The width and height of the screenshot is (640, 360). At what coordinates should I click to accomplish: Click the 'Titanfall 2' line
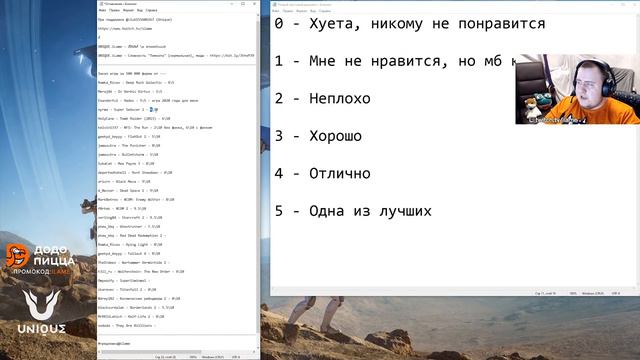point(127,289)
